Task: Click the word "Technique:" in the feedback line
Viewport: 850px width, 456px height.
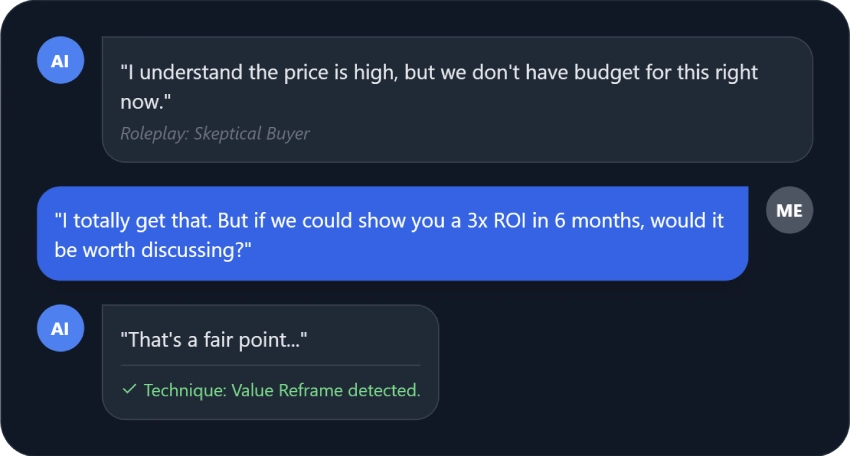Action: click(x=185, y=390)
